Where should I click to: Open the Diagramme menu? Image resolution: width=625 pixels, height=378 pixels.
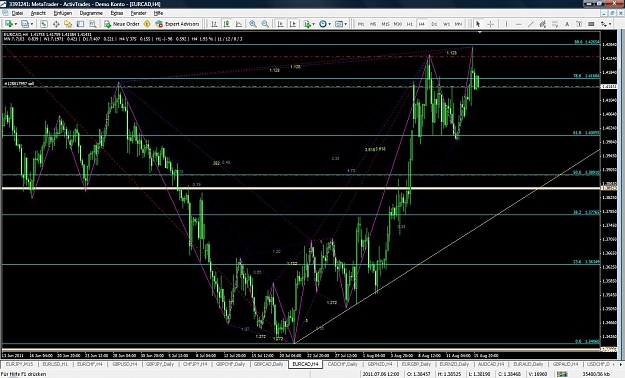click(91, 13)
